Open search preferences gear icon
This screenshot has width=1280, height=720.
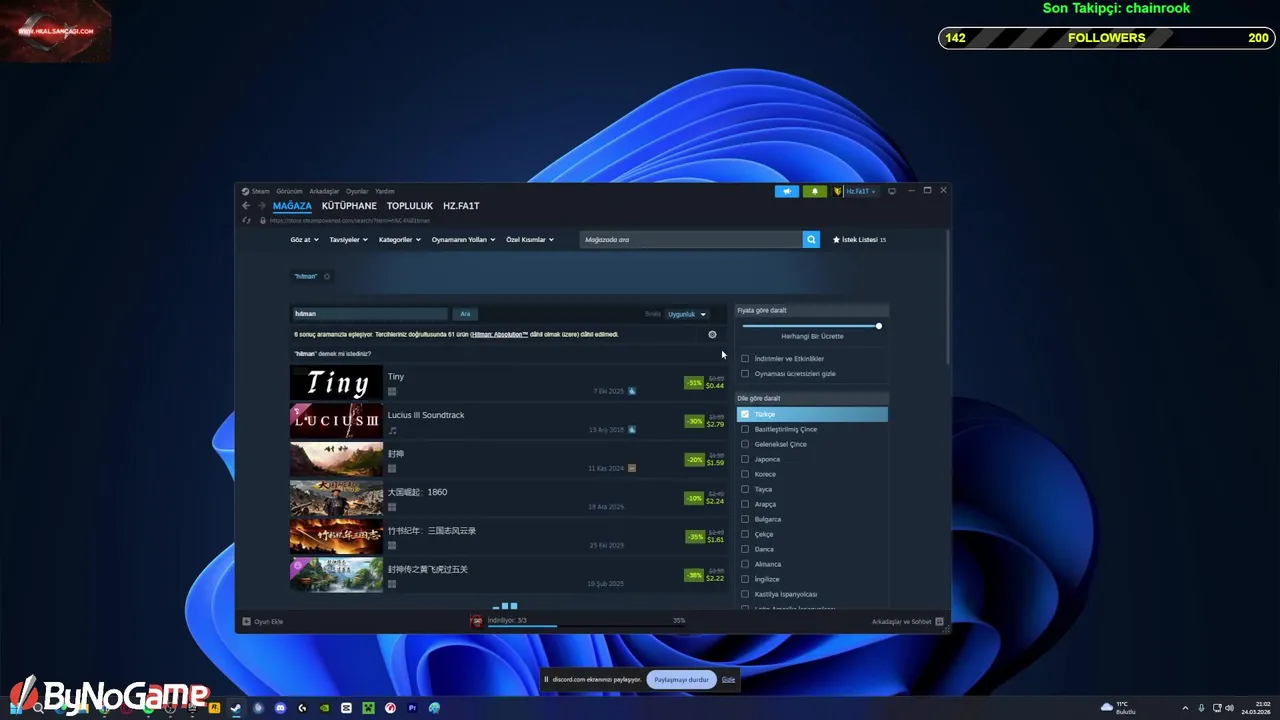coord(712,335)
